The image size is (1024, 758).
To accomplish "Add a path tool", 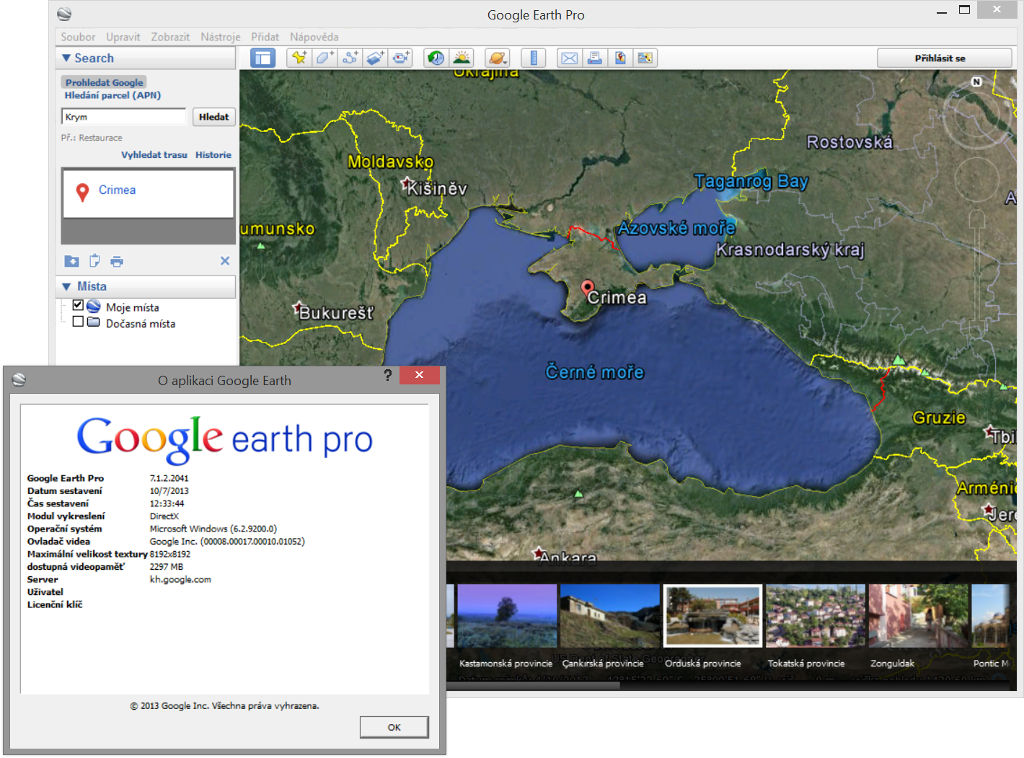I will [350, 58].
